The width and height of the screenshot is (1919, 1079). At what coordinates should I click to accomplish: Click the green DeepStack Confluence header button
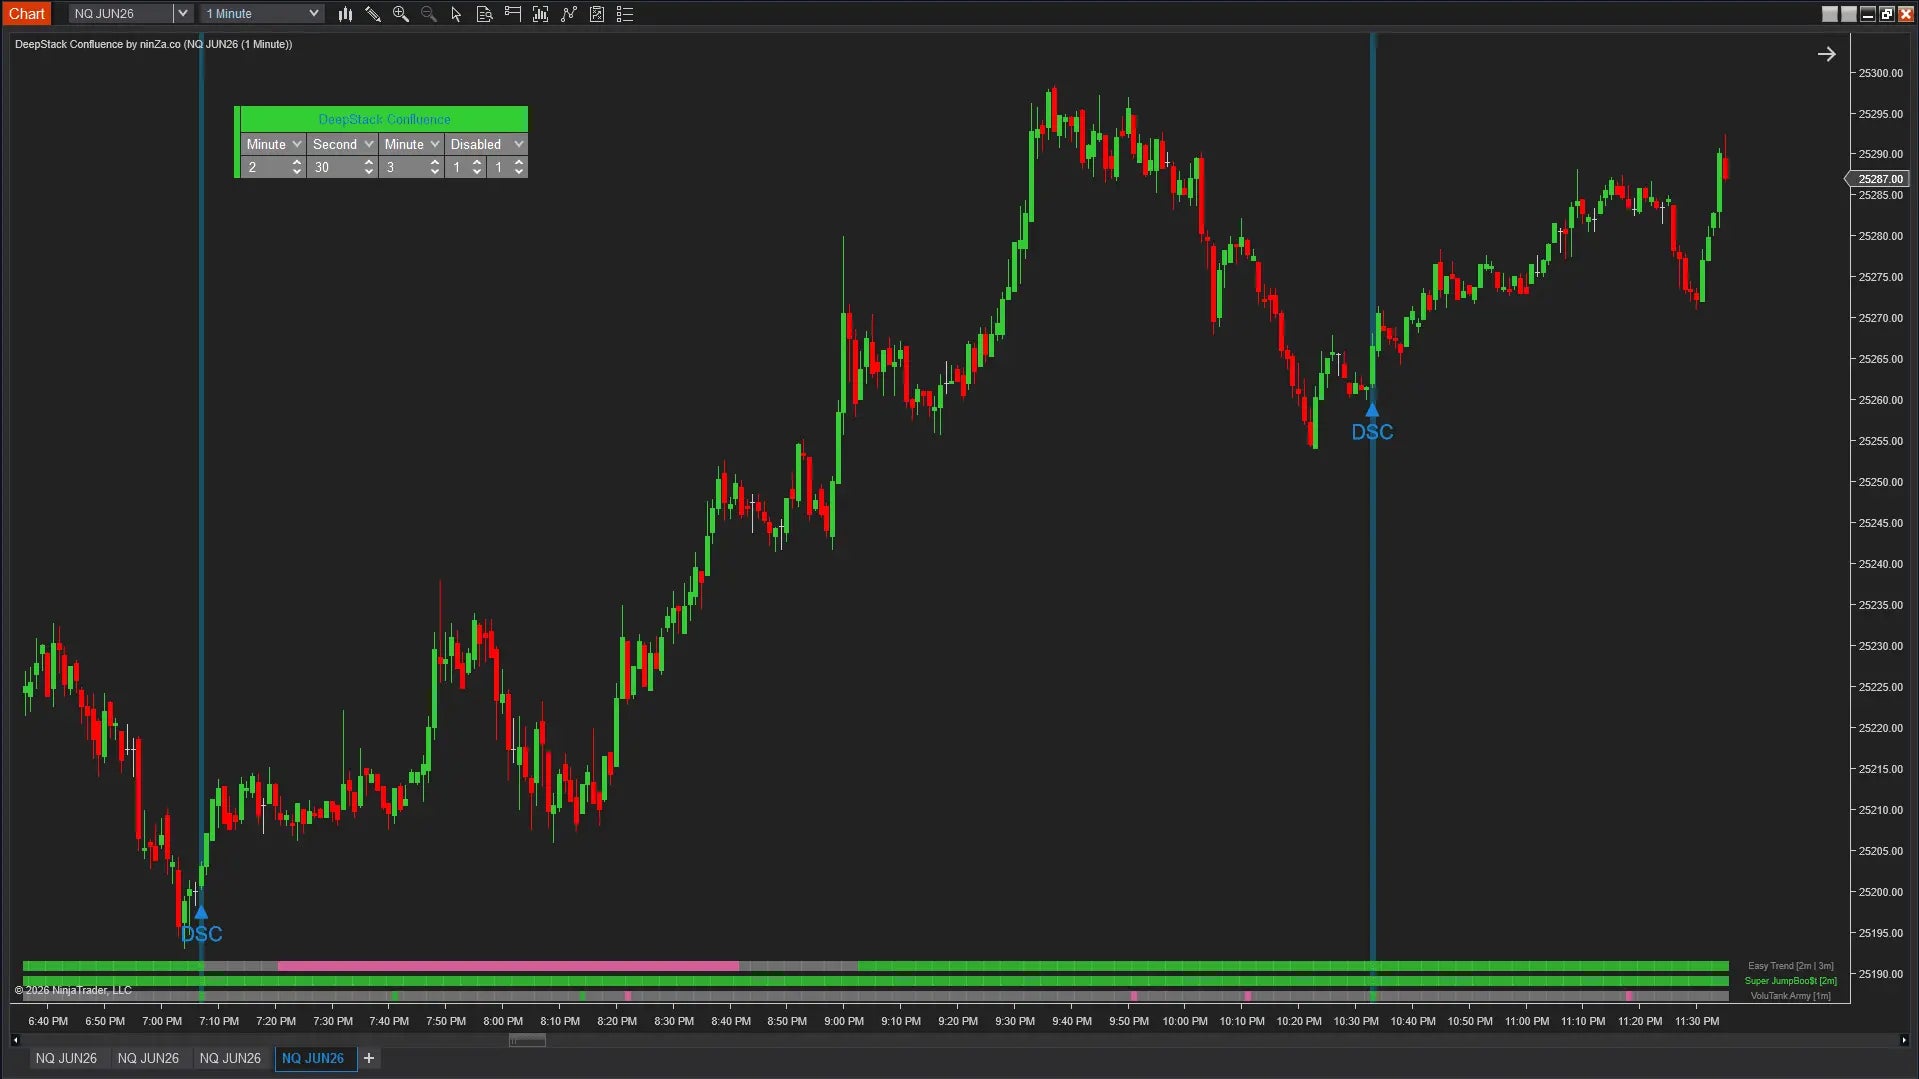[384, 119]
